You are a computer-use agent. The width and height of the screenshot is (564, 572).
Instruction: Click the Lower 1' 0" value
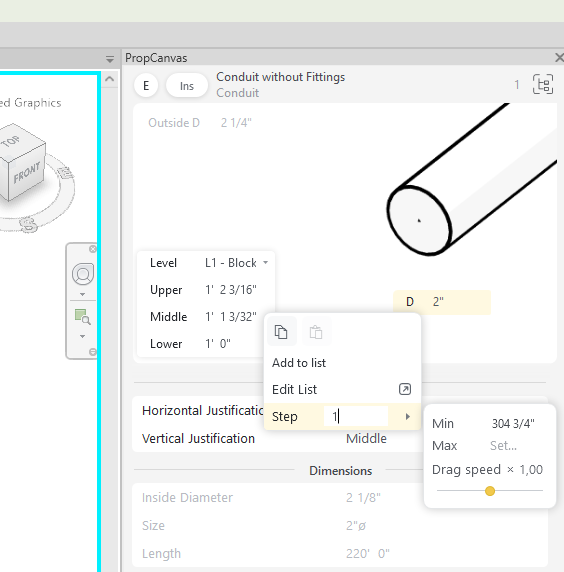click(218, 344)
